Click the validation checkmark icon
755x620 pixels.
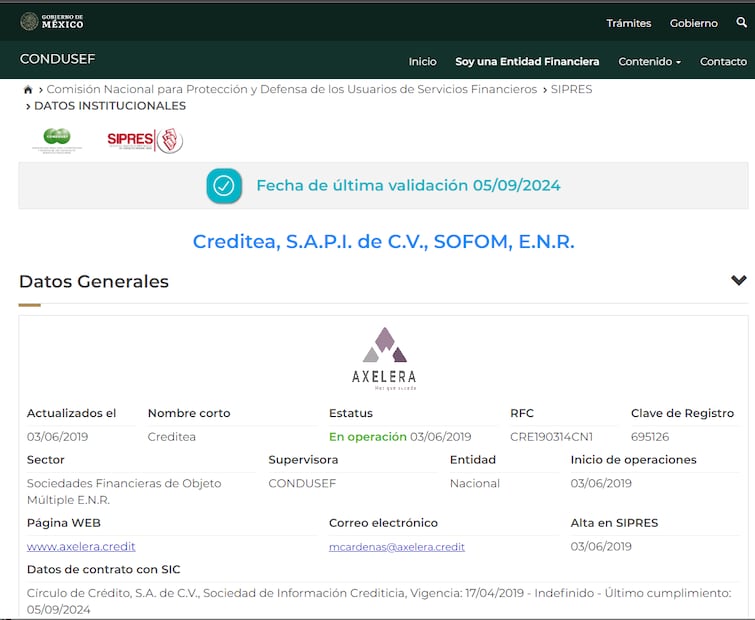coord(224,186)
